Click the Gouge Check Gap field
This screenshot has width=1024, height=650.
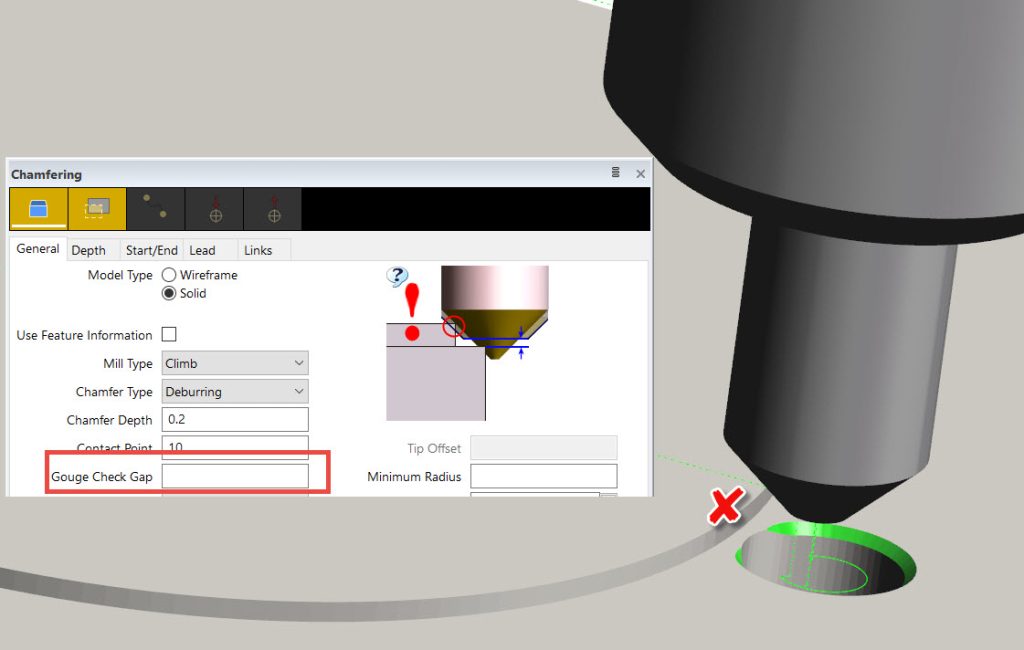235,477
